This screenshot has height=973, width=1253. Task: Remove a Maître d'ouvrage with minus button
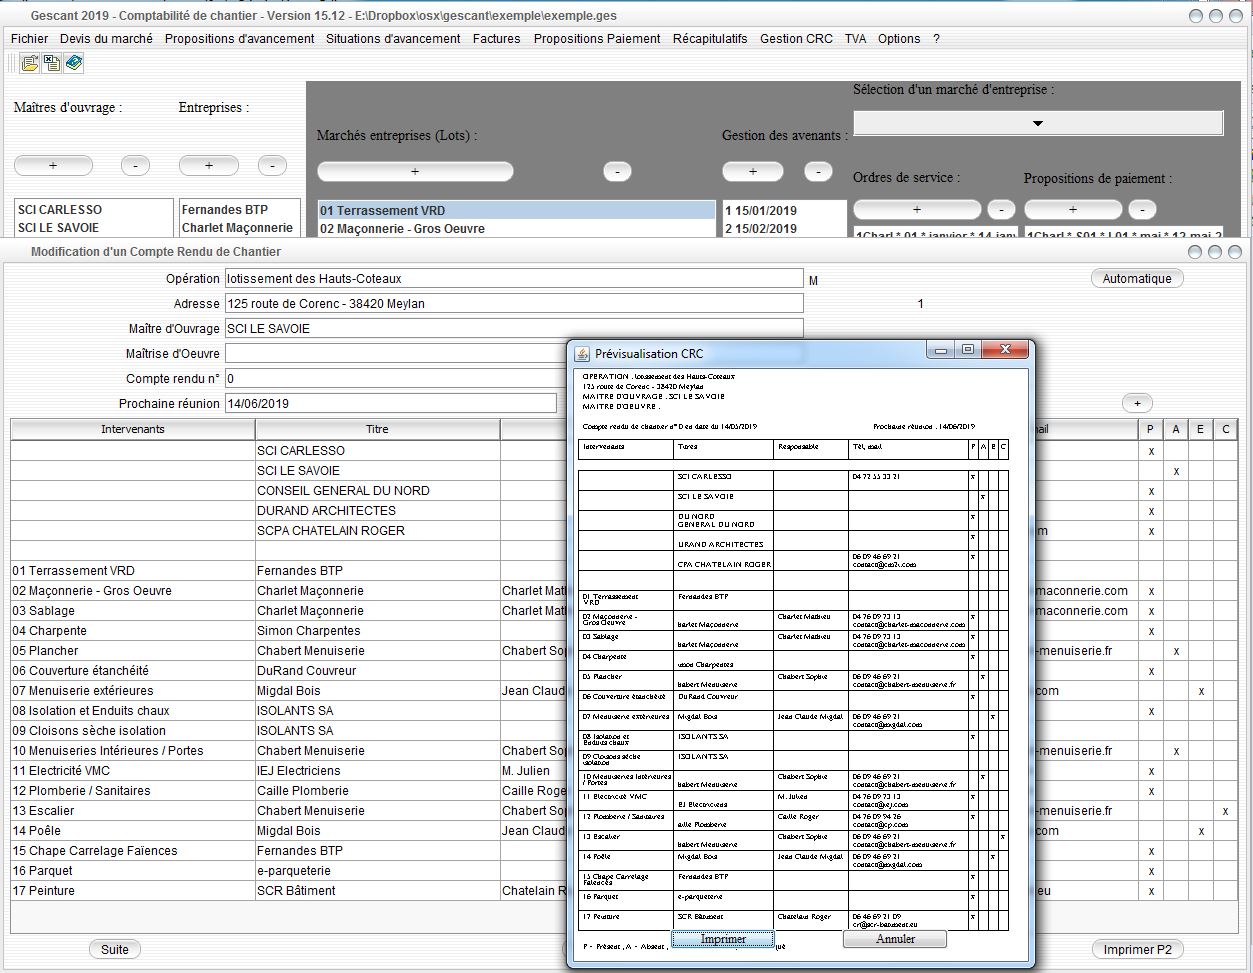tap(135, 166)
